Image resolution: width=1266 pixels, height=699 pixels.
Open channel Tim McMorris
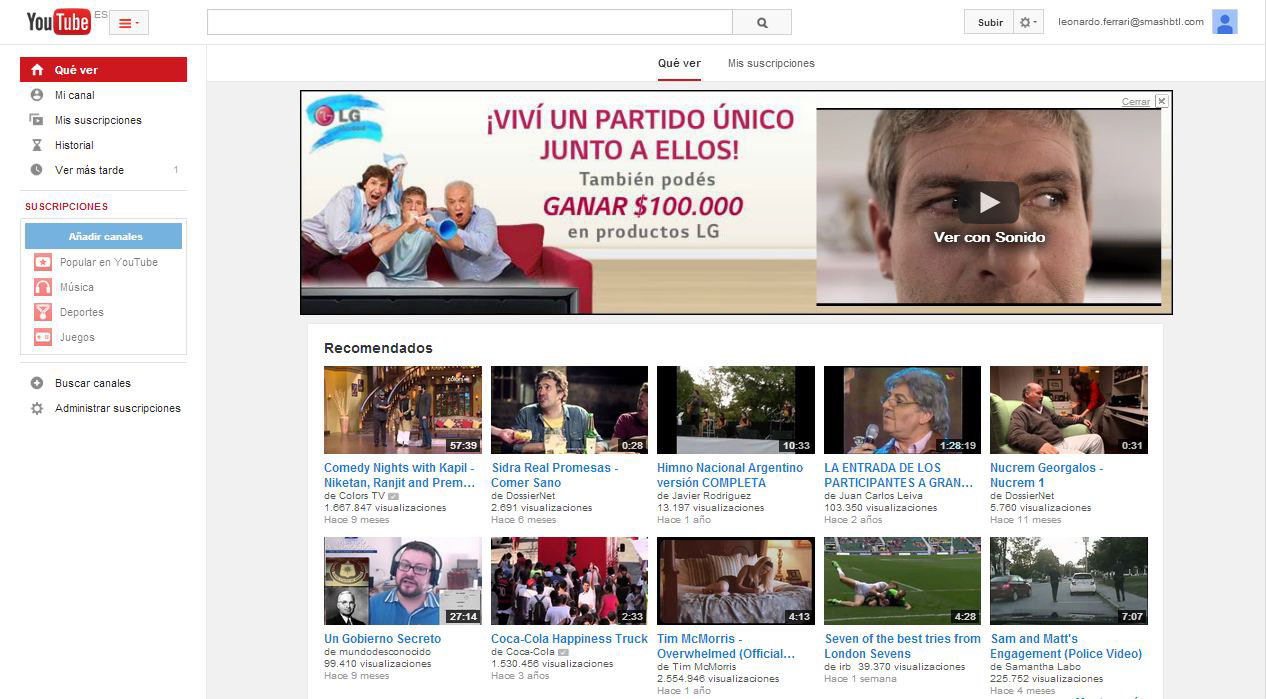pyautogui.click(x=702, y=667)
